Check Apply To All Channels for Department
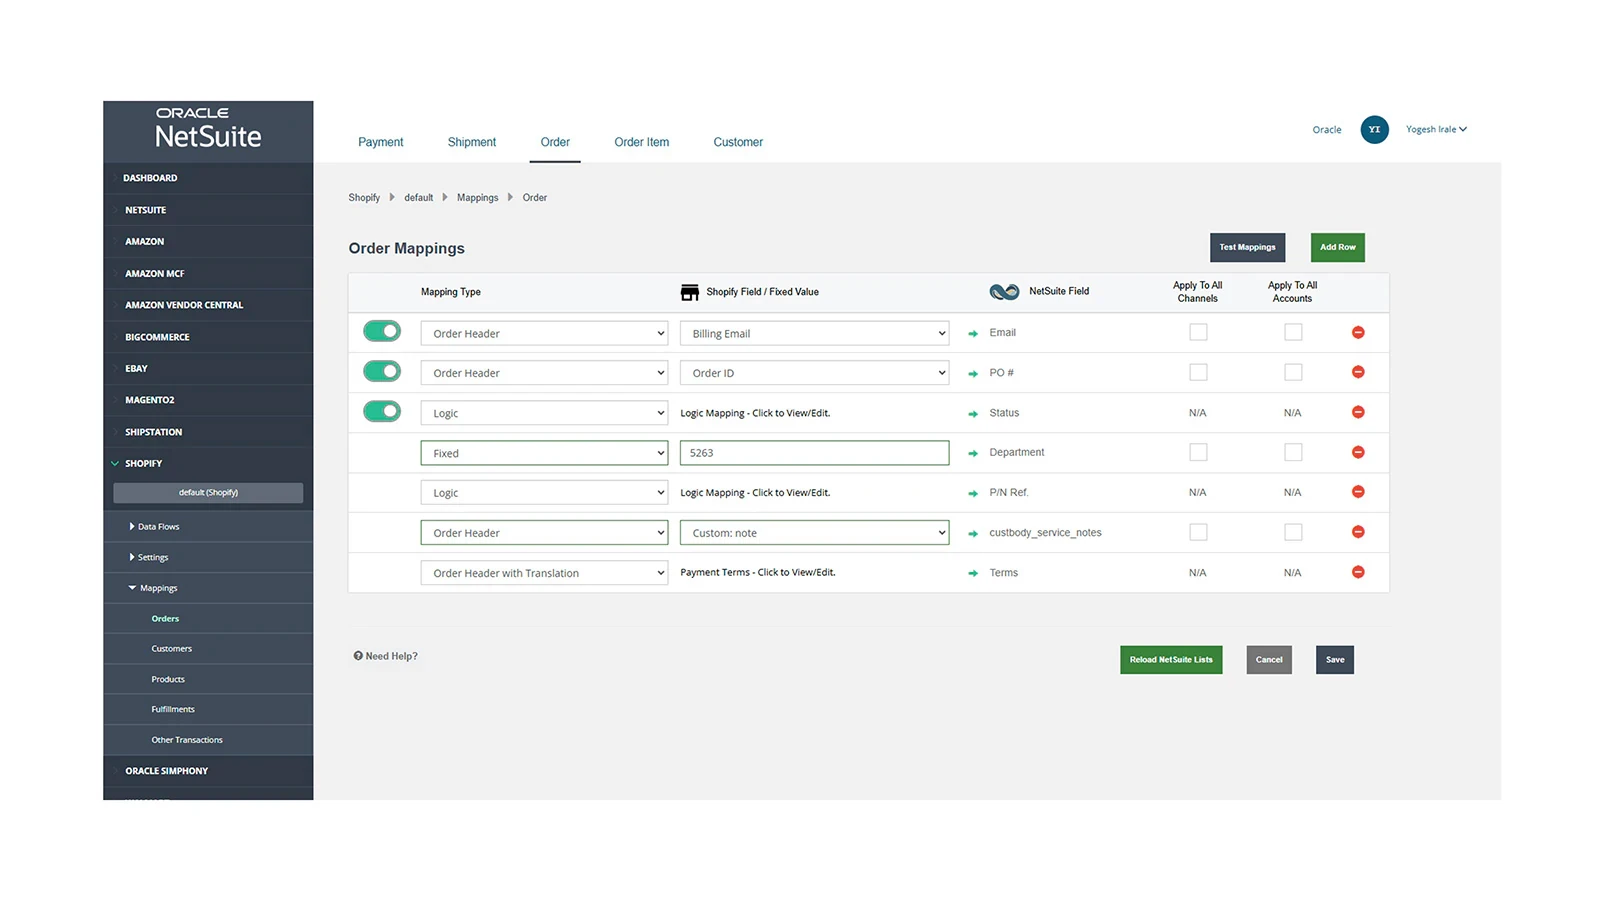The height and width of the screenshot is (900, 1600). coord(1198,452)
